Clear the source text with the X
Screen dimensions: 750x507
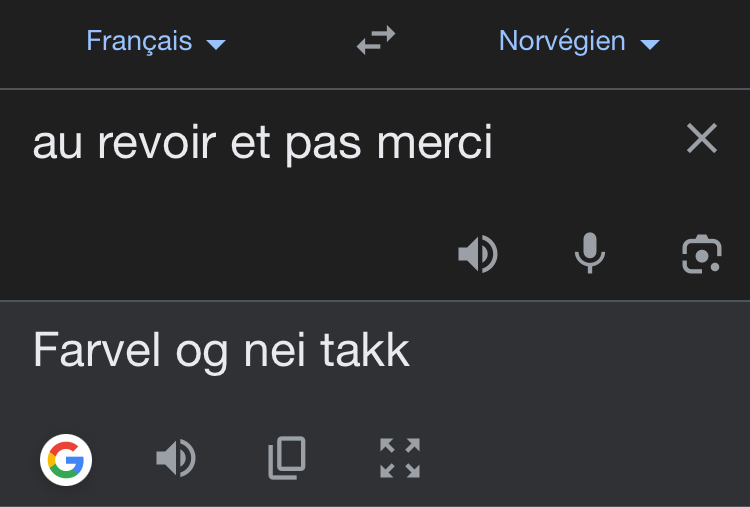point(702,140)
